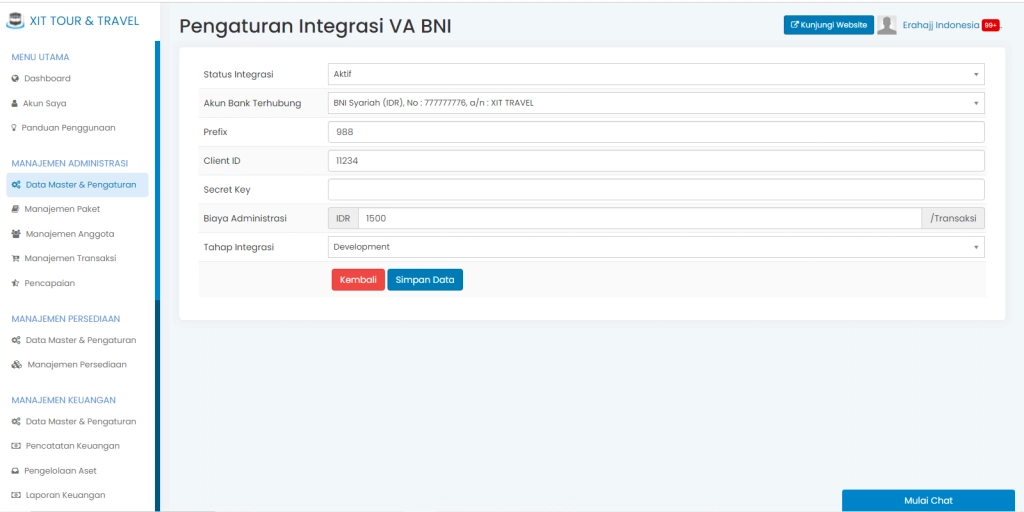This screenshot has height=512, width=1024.
Task: Focus the Secret Key input field
Action: 655,190
